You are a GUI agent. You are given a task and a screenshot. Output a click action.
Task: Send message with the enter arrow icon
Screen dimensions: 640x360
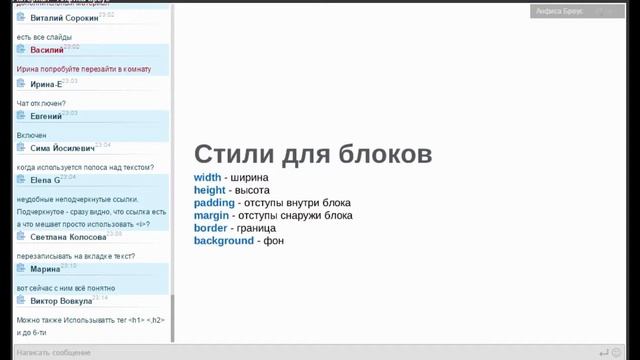click(x=604, y=352)
